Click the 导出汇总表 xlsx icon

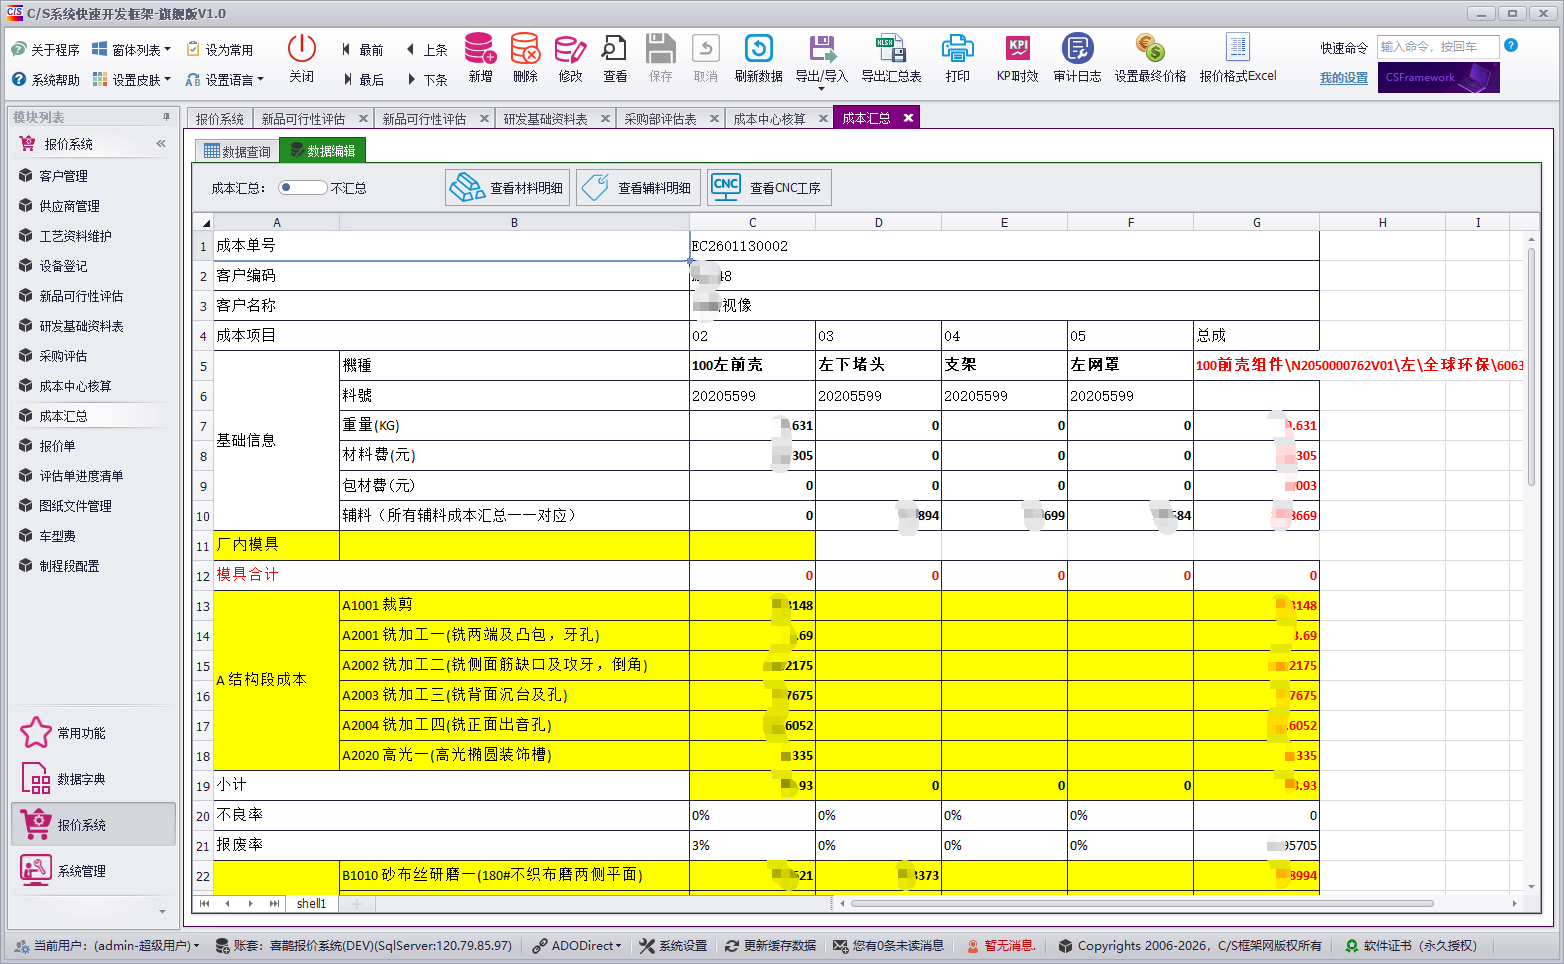tap(890, 48)
